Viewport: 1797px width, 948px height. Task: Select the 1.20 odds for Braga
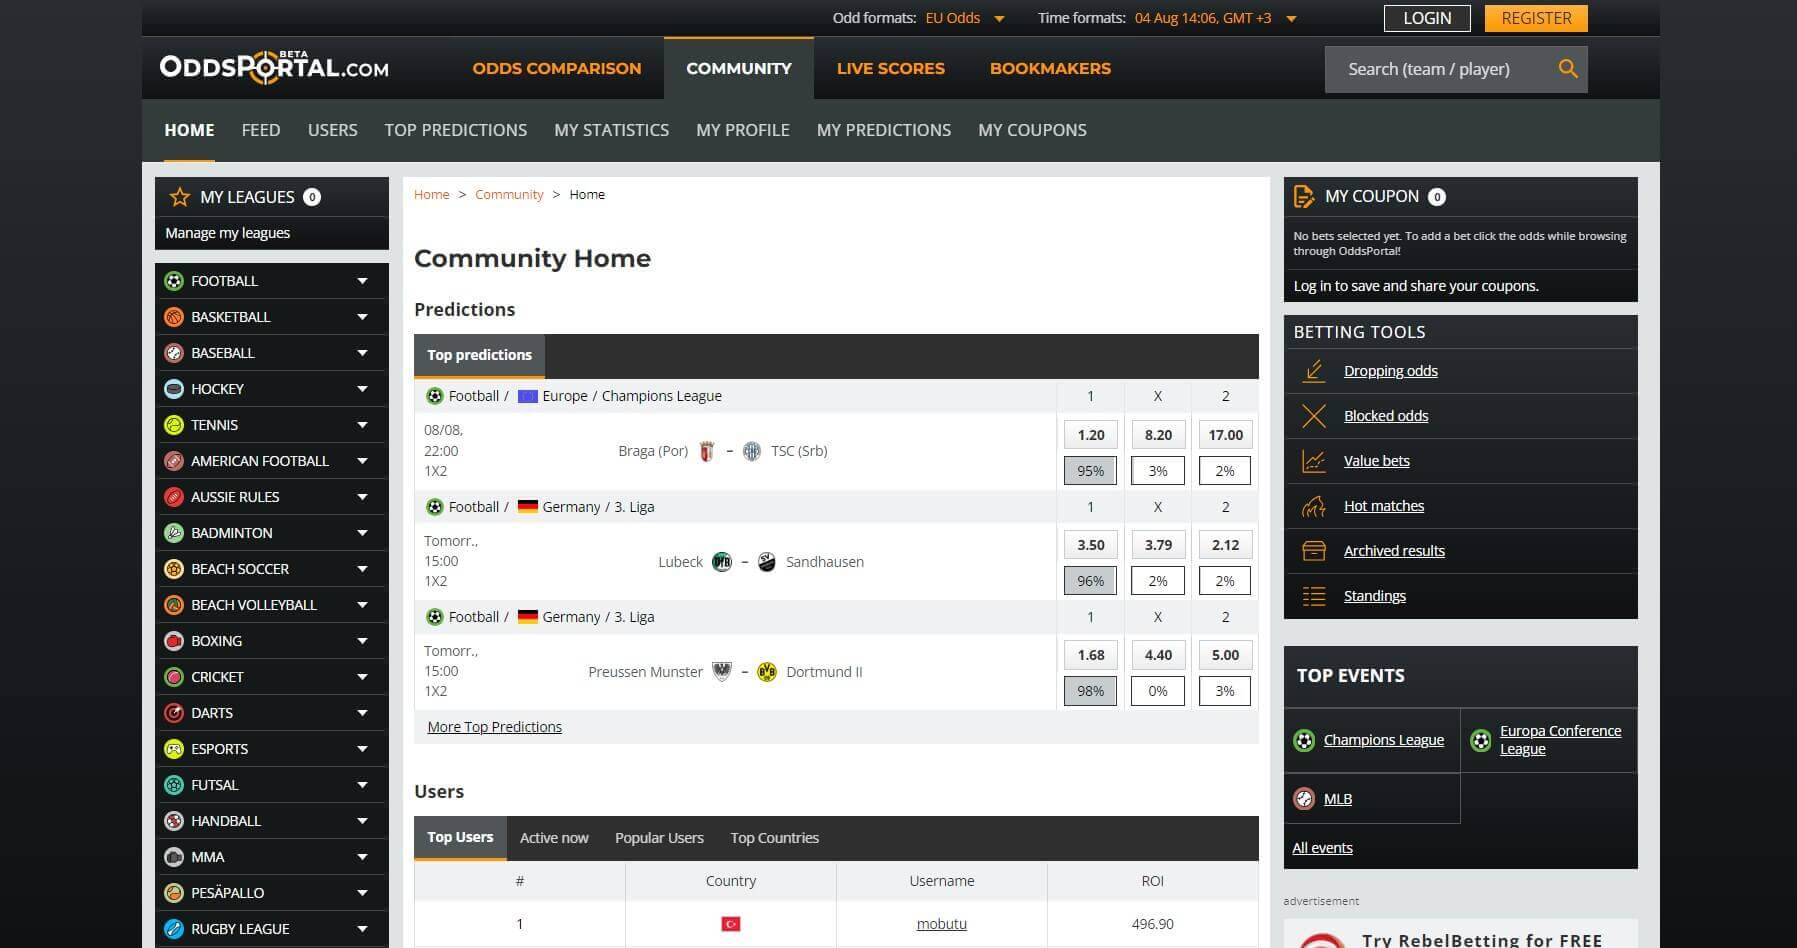(x=1090, y=434)
